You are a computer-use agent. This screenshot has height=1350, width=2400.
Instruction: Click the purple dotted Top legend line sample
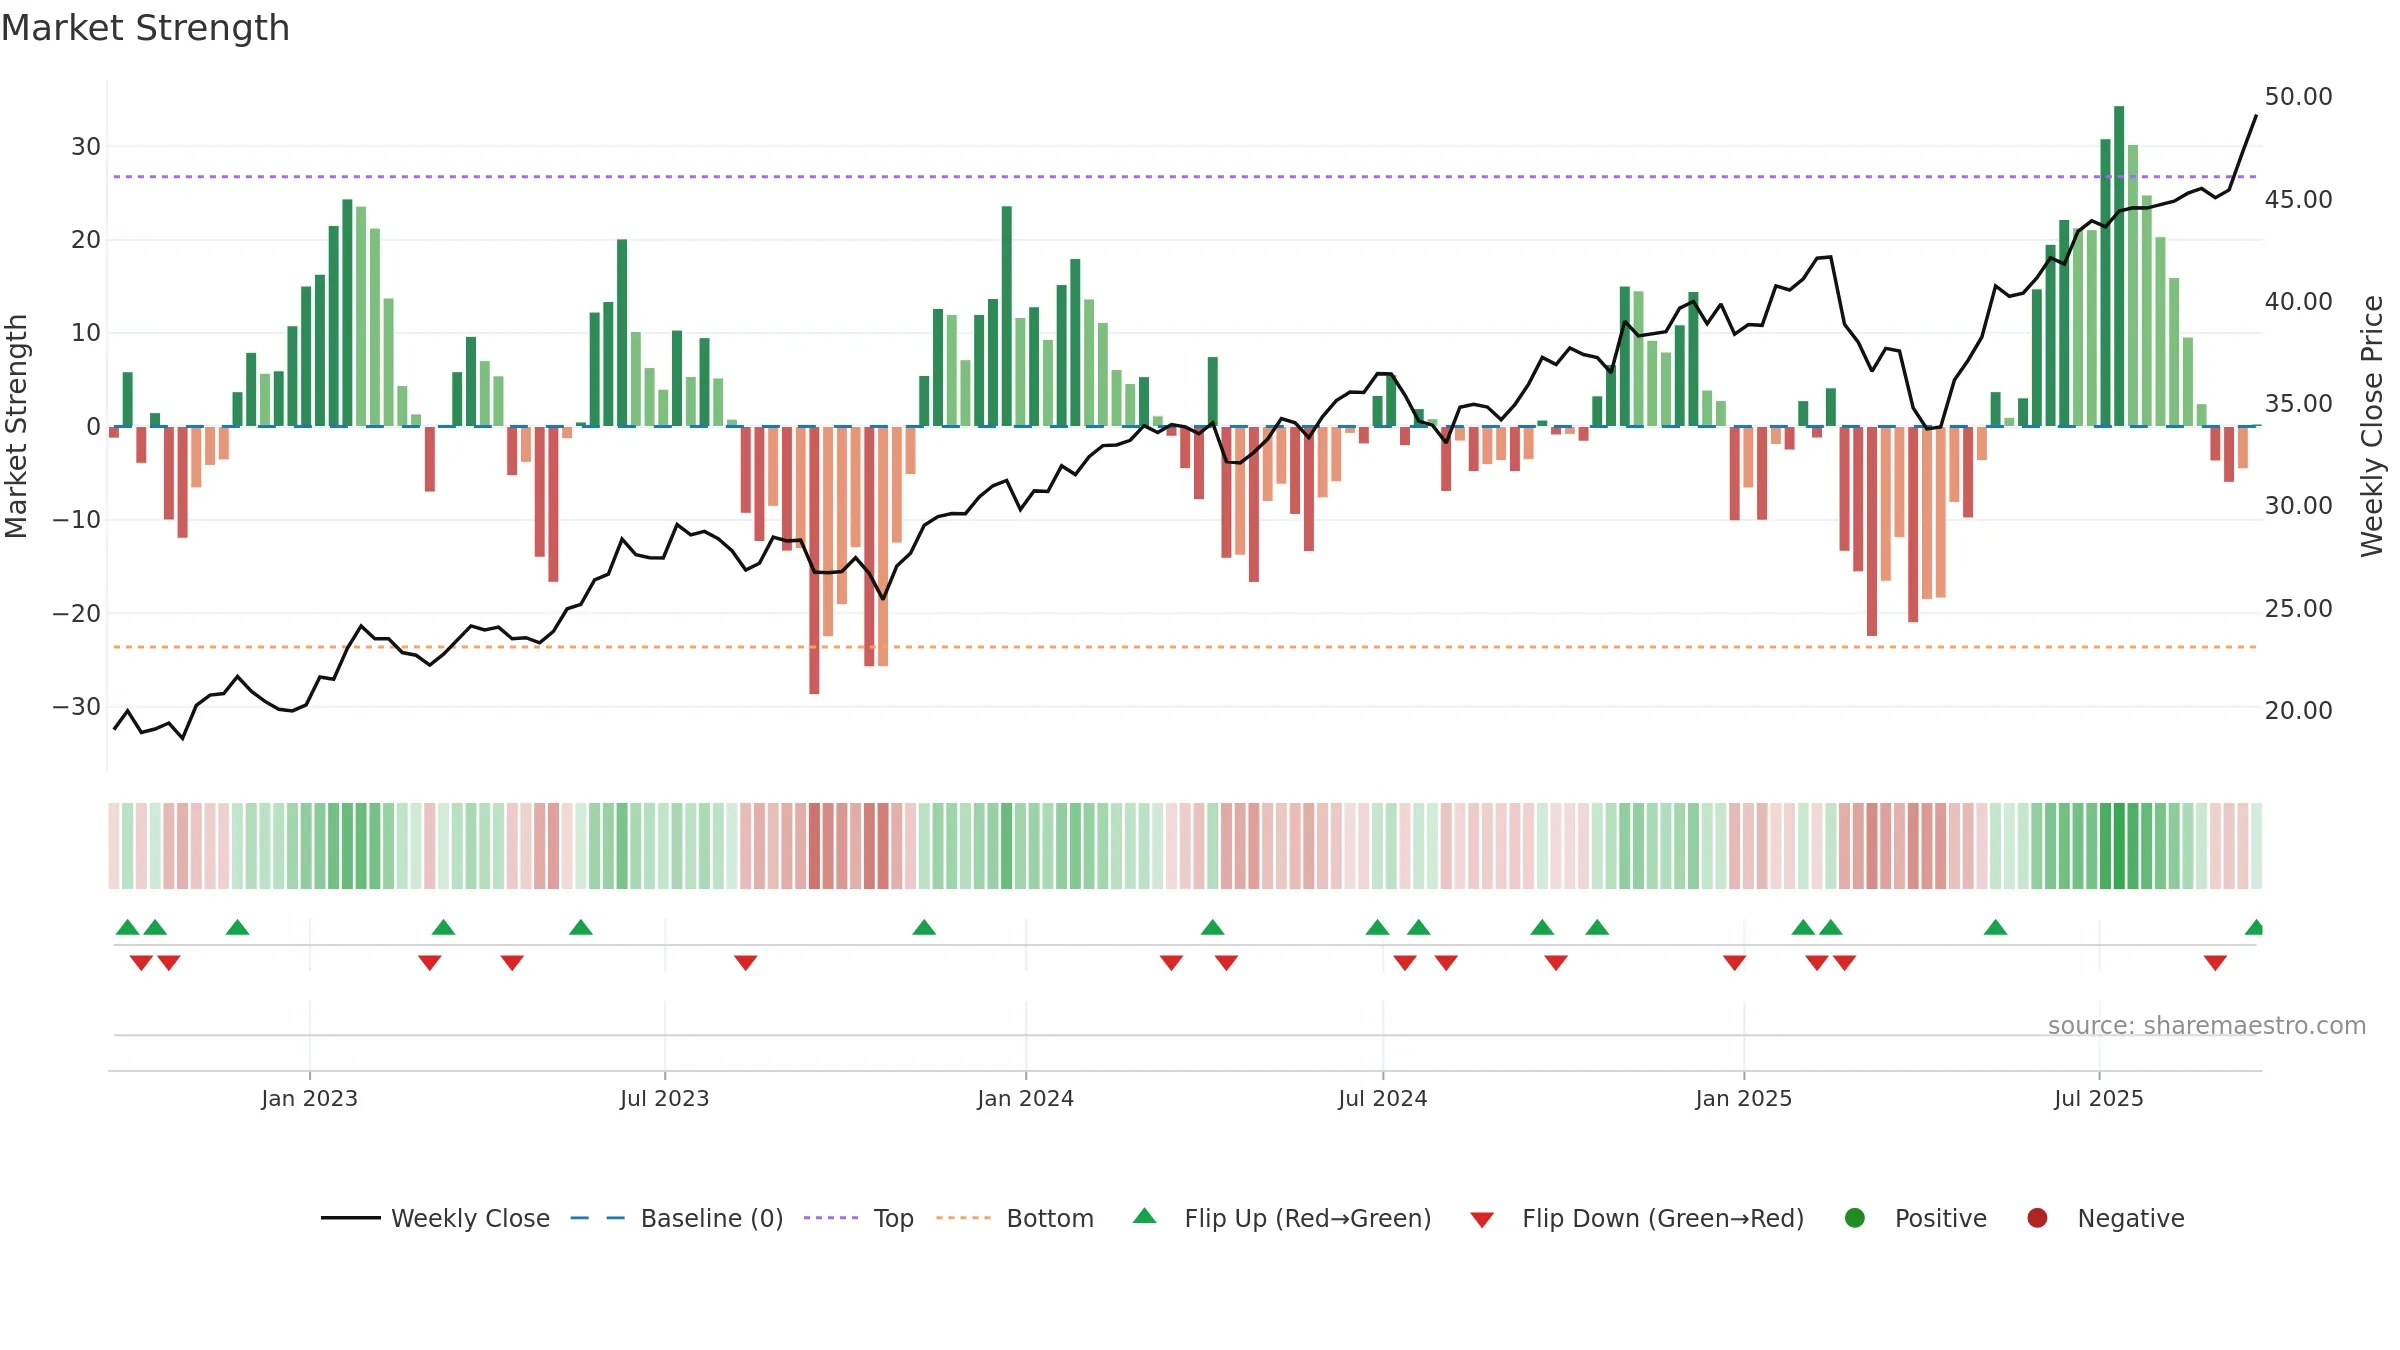pos(831,1218)
